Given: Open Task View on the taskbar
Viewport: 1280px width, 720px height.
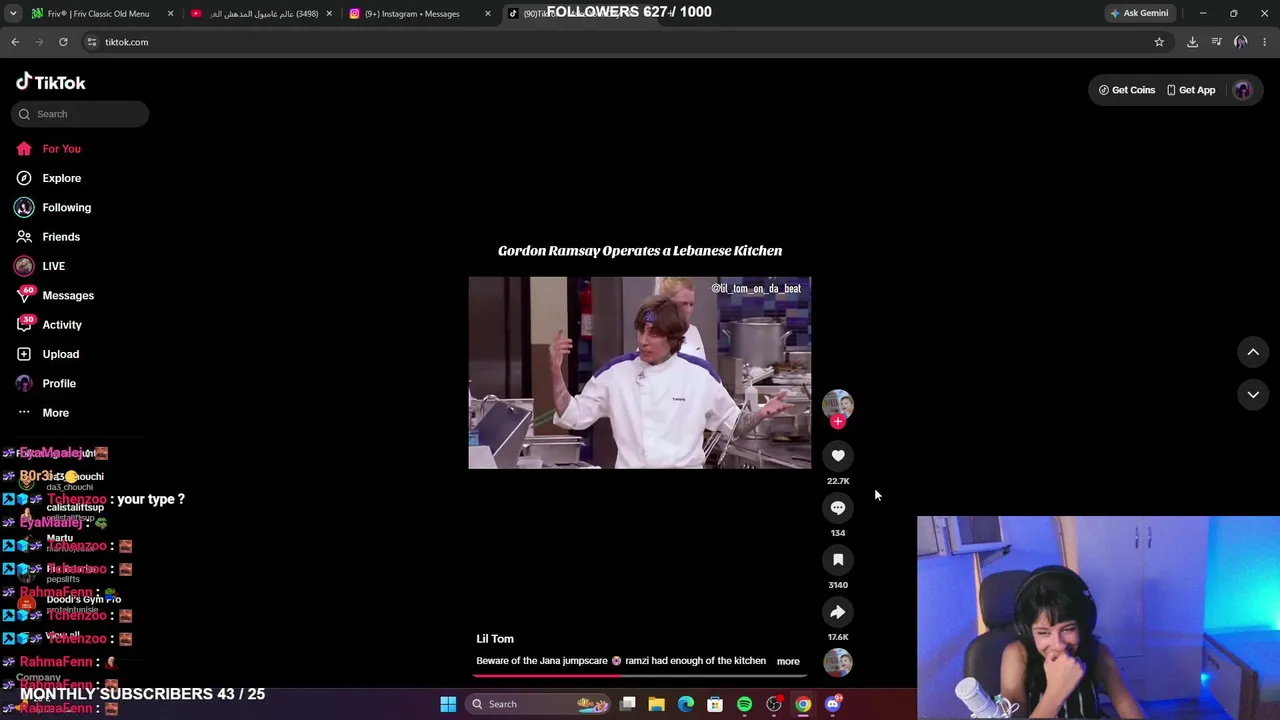Looking at the screenshot, I should [627, 704].
